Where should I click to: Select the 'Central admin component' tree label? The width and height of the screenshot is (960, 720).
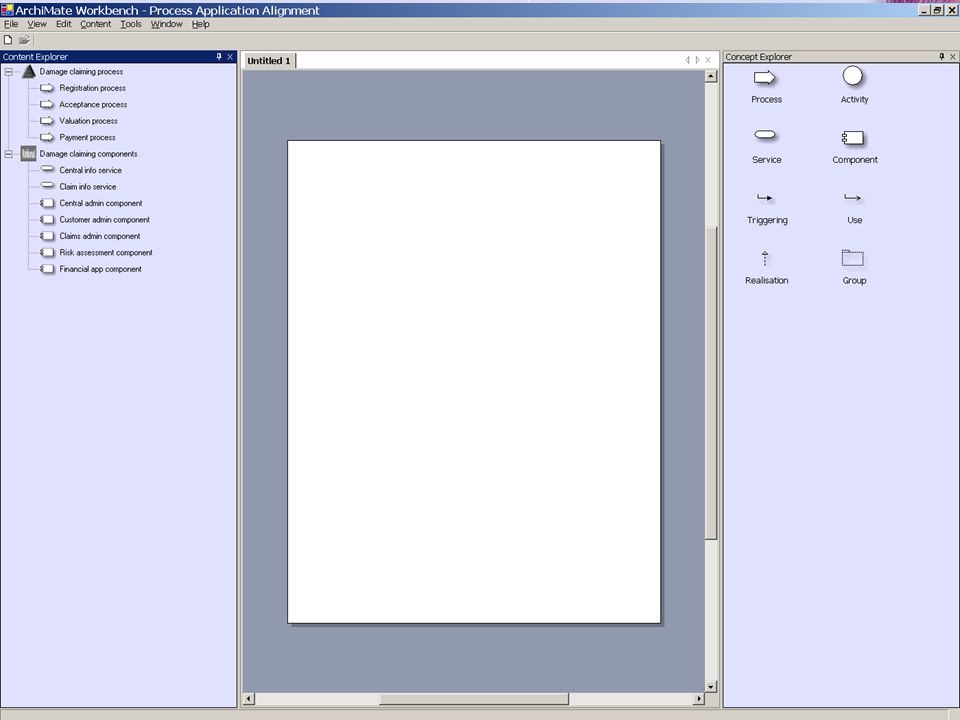coord(101,203)
